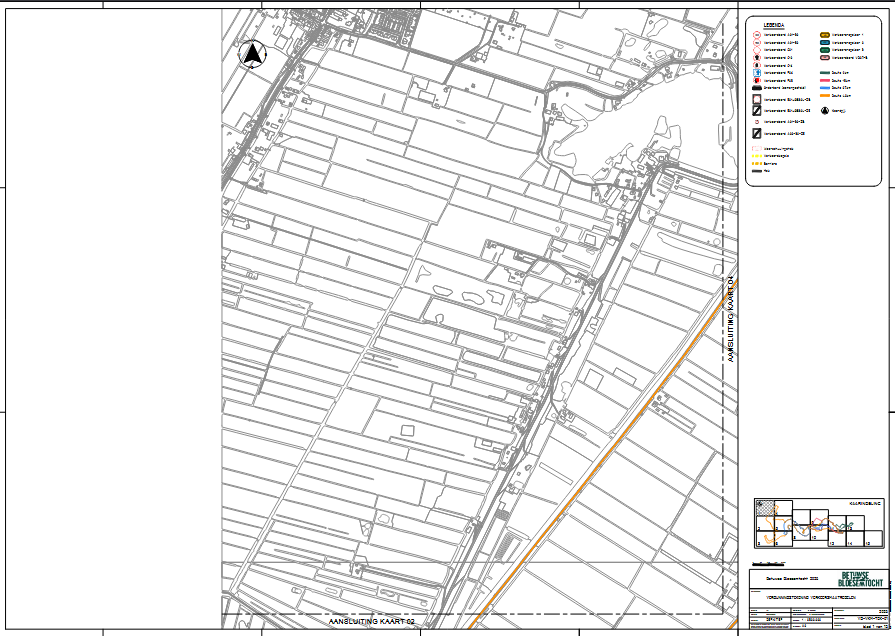
Task: Click the blue route line swatch in legend
Action: pyautogui.click(x=825, y=87)
